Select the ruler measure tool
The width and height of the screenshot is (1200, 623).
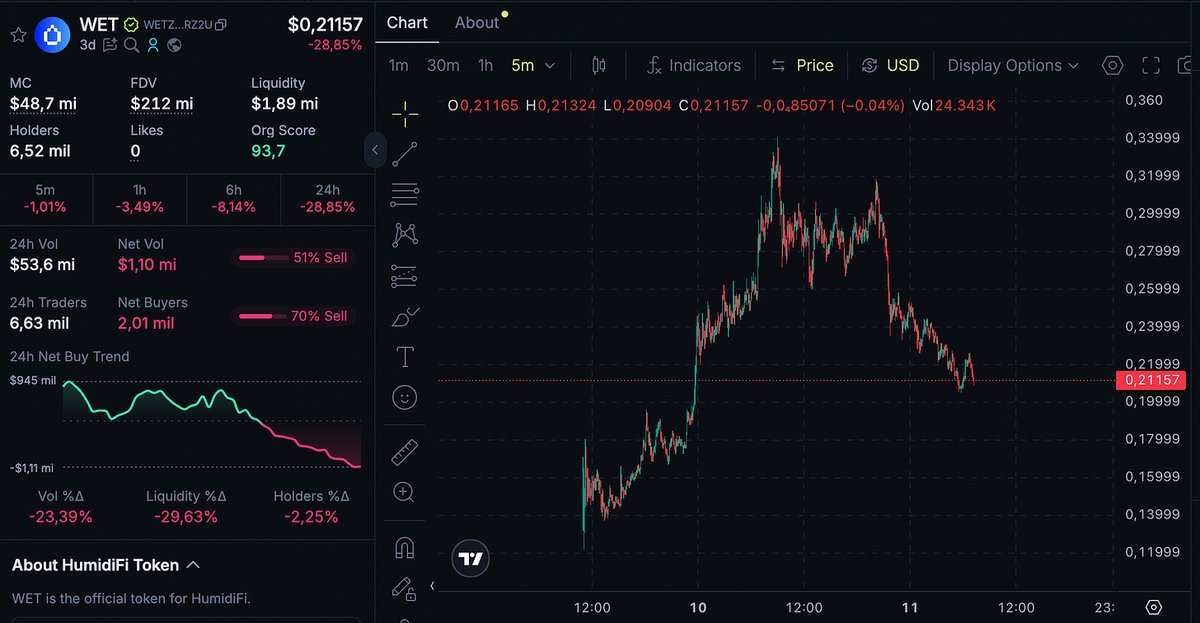(x=405, y=452)
